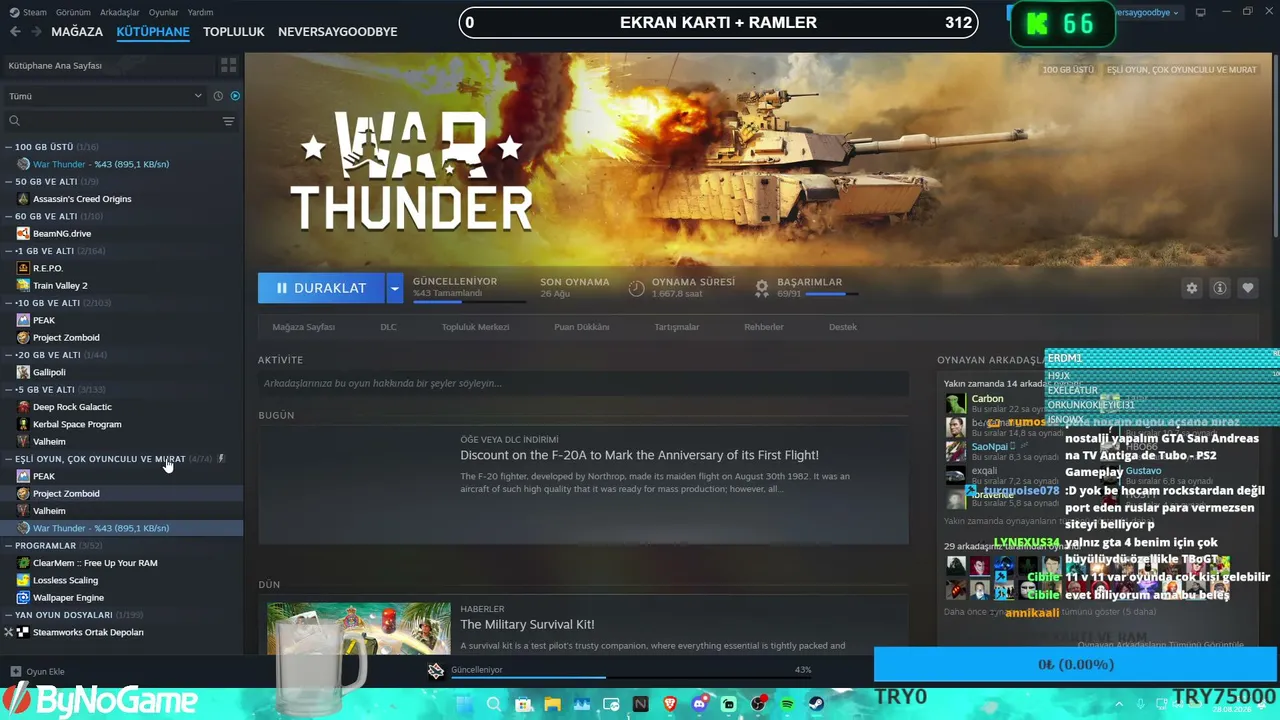Go forward with the navigation arrow
Viewport: 1280px width, 720px height.
click(37, 32)
